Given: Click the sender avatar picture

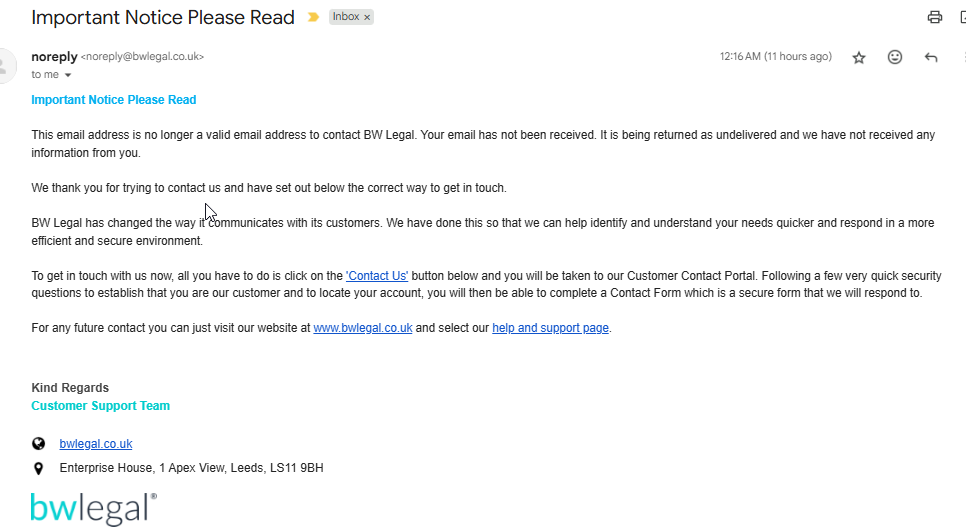Looking at the screenshot, I should 5,66.
